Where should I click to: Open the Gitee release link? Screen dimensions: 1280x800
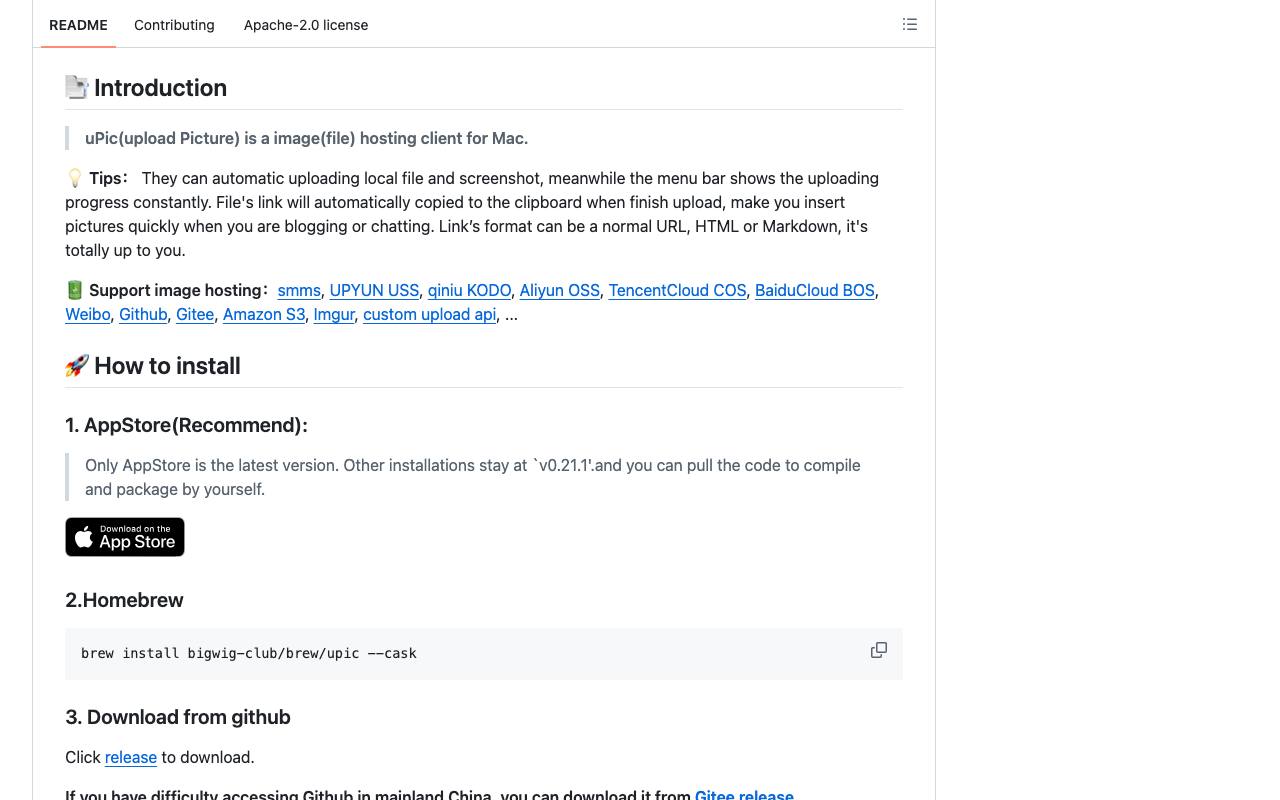click(744, 796)
